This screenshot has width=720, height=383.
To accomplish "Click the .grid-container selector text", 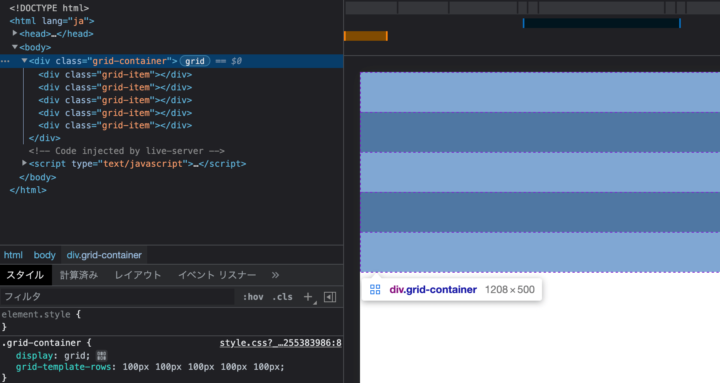I will [41, 343].
